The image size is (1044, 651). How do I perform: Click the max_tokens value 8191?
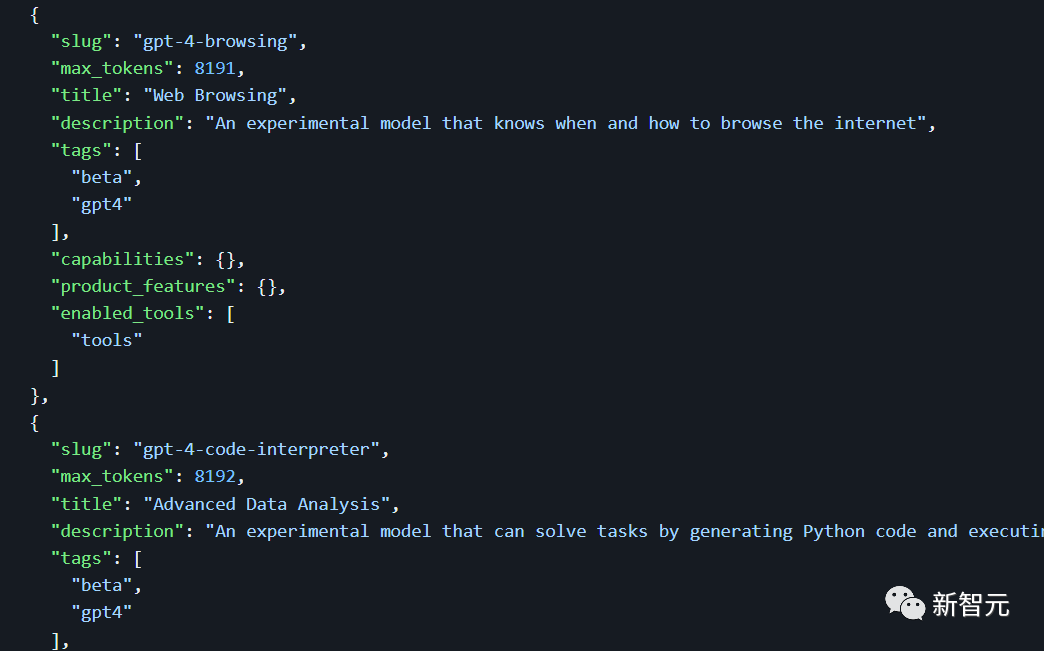pyautogui.click(x=214, y=68)
